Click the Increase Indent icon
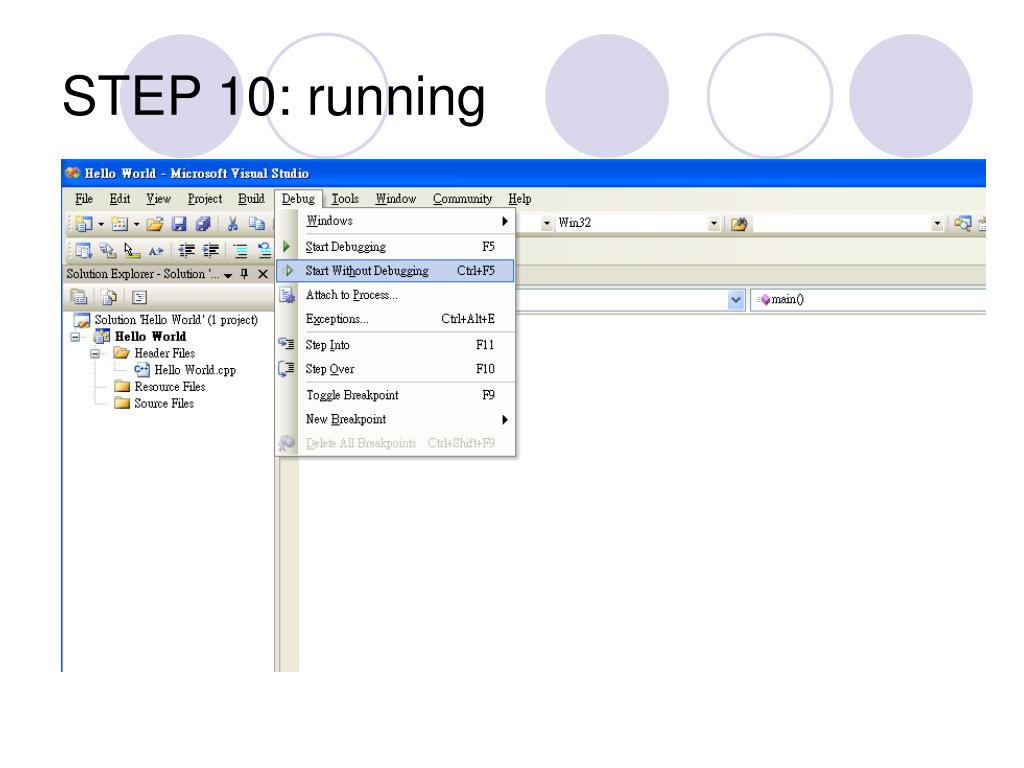The width and height of the screenshot is (1024, 768). coord(210,250)
